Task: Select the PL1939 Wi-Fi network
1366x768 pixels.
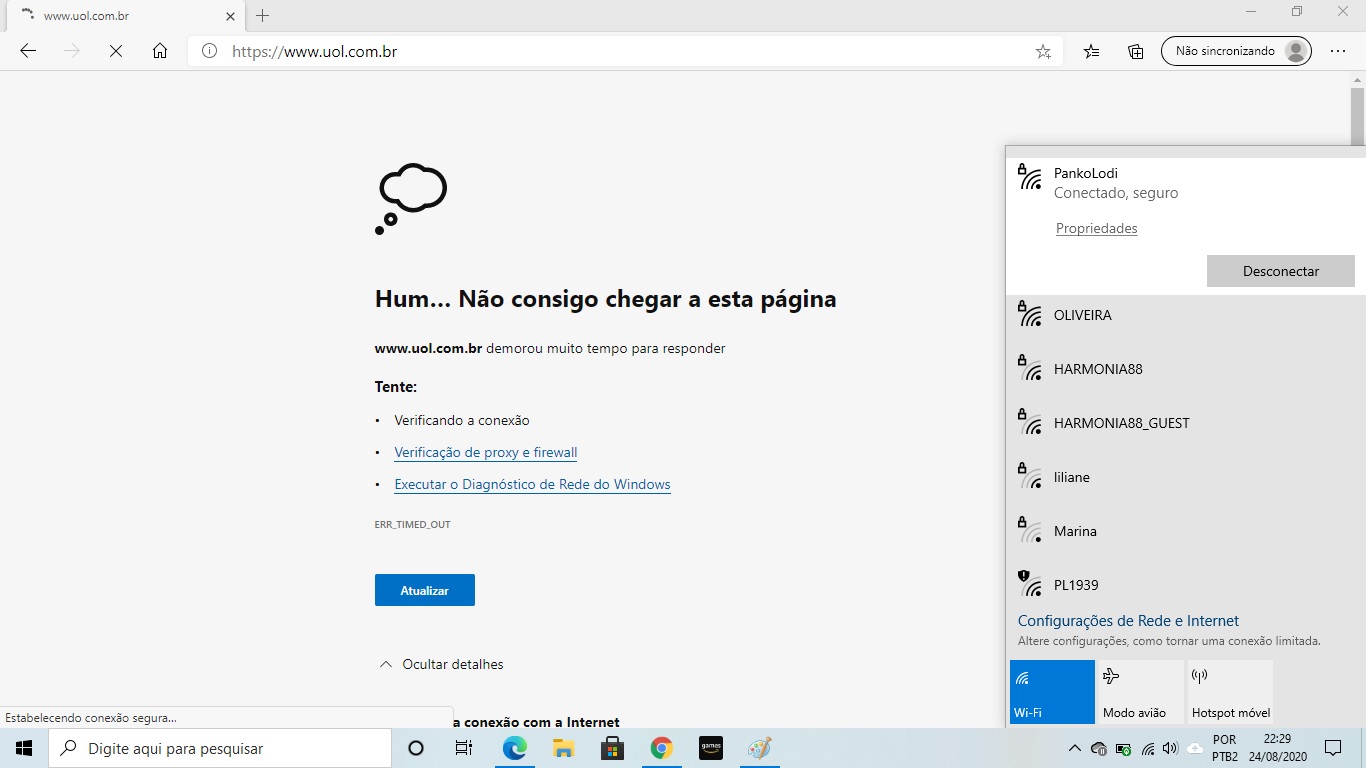Action: click(1185, 583)
